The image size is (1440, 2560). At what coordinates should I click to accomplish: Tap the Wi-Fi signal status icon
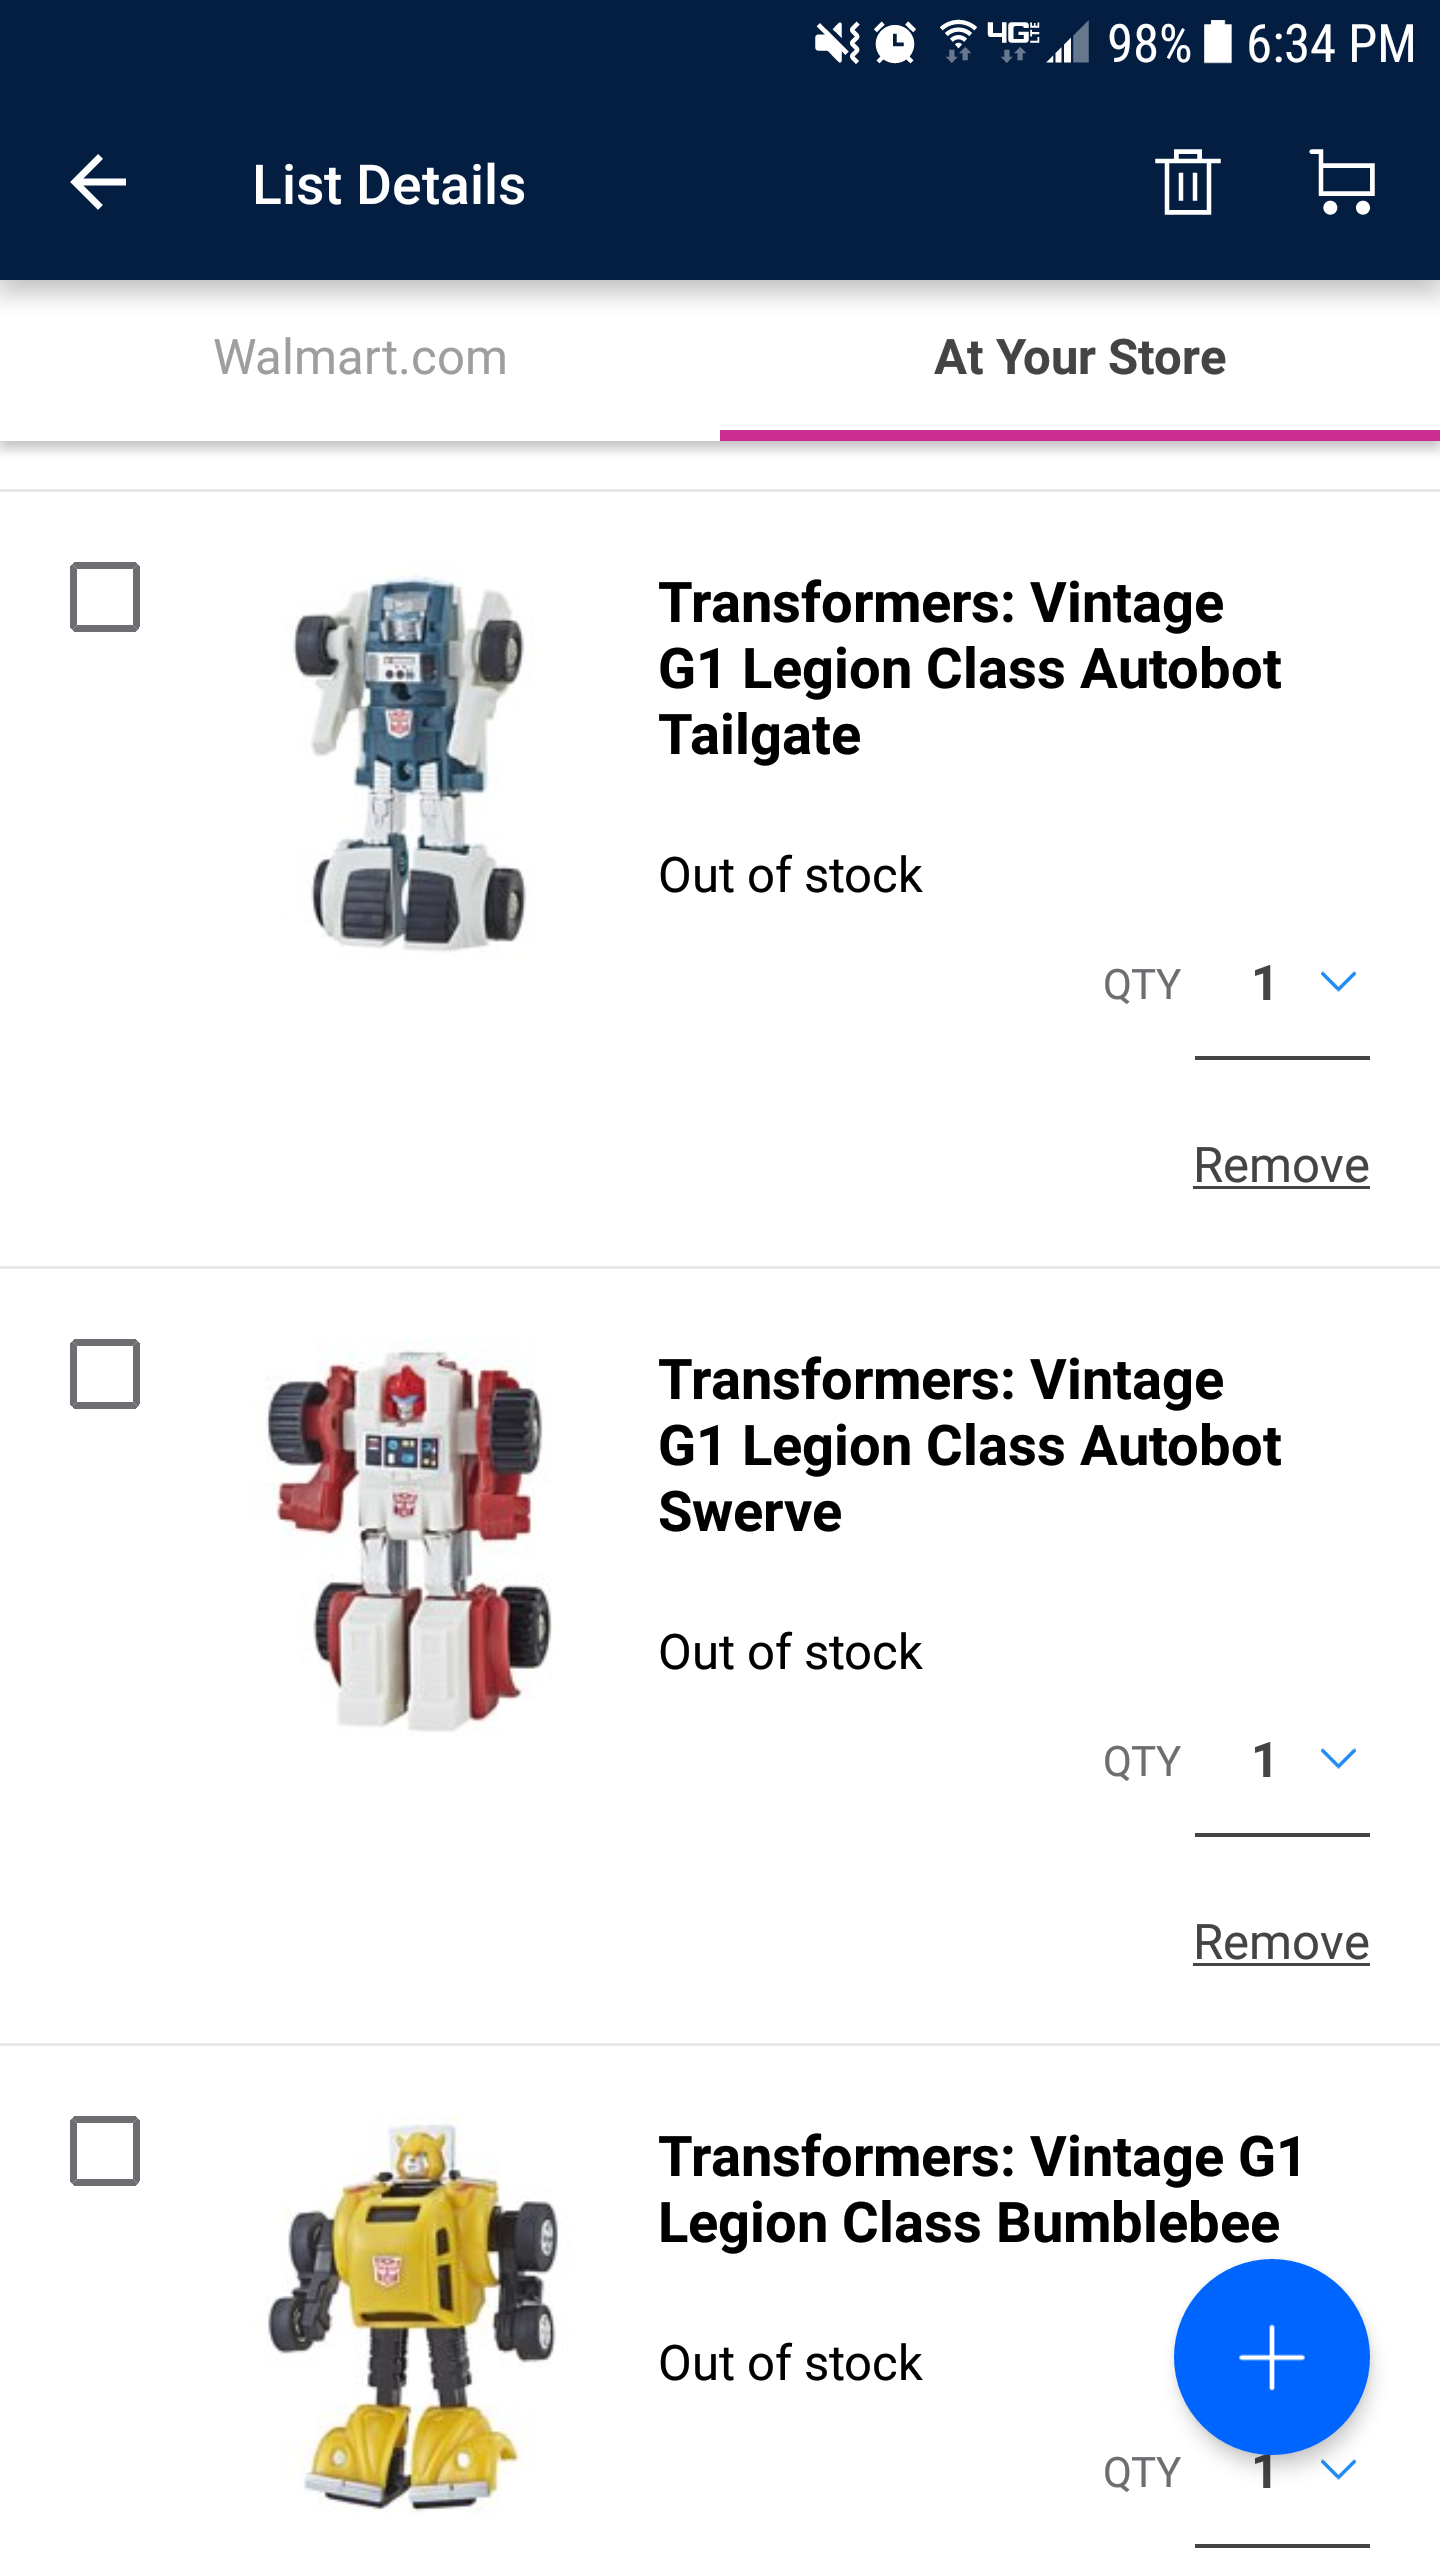pyautogui.click(x=958, y=43)
